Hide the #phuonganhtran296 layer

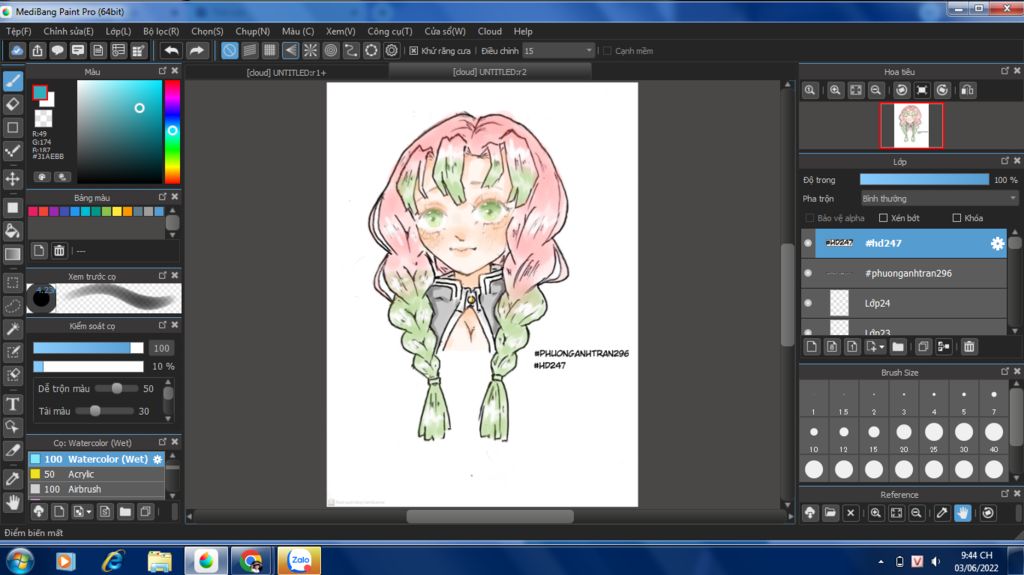tap(808, 273)
